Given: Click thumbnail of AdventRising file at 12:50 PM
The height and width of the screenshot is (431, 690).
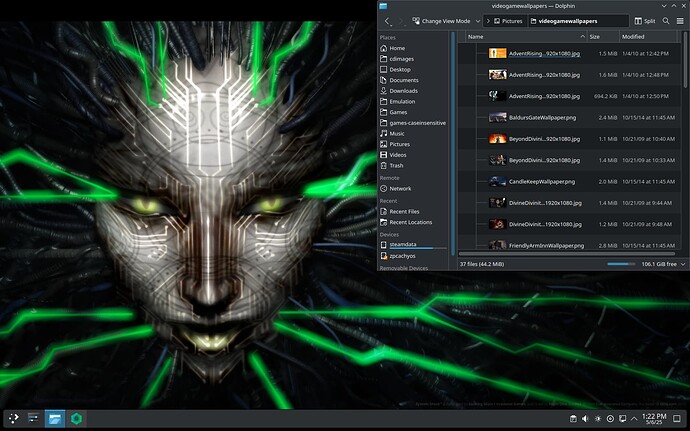Looking at the screenshot, I should [498, 96].
